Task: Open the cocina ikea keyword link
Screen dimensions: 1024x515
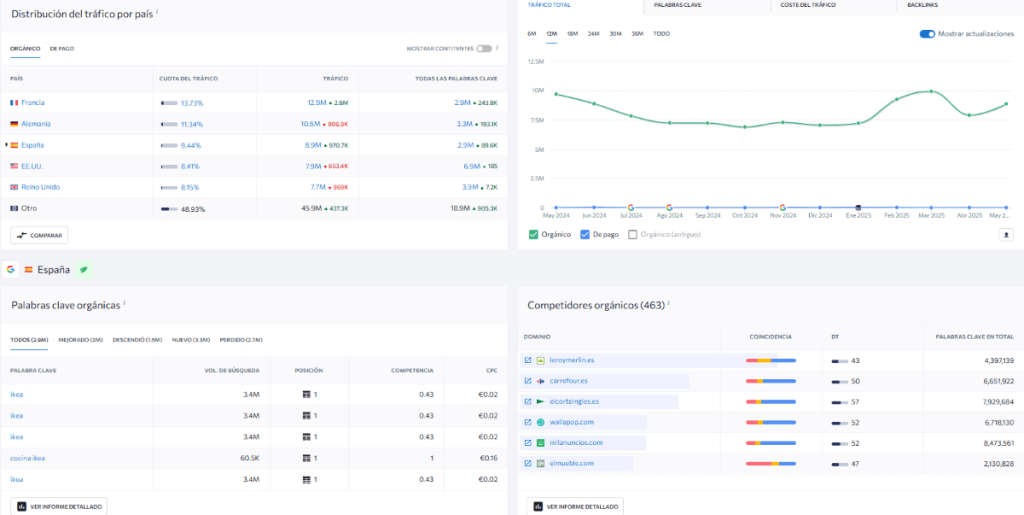Action: [x=27, y=458]
